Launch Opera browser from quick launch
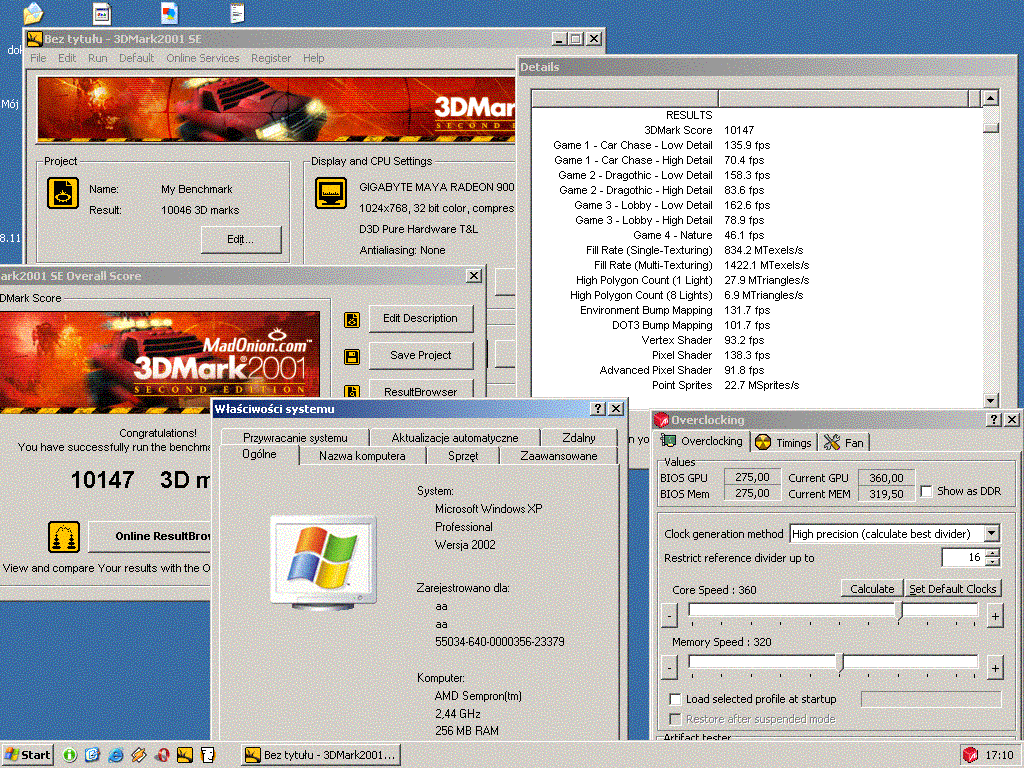 click(x=162, y=755)
